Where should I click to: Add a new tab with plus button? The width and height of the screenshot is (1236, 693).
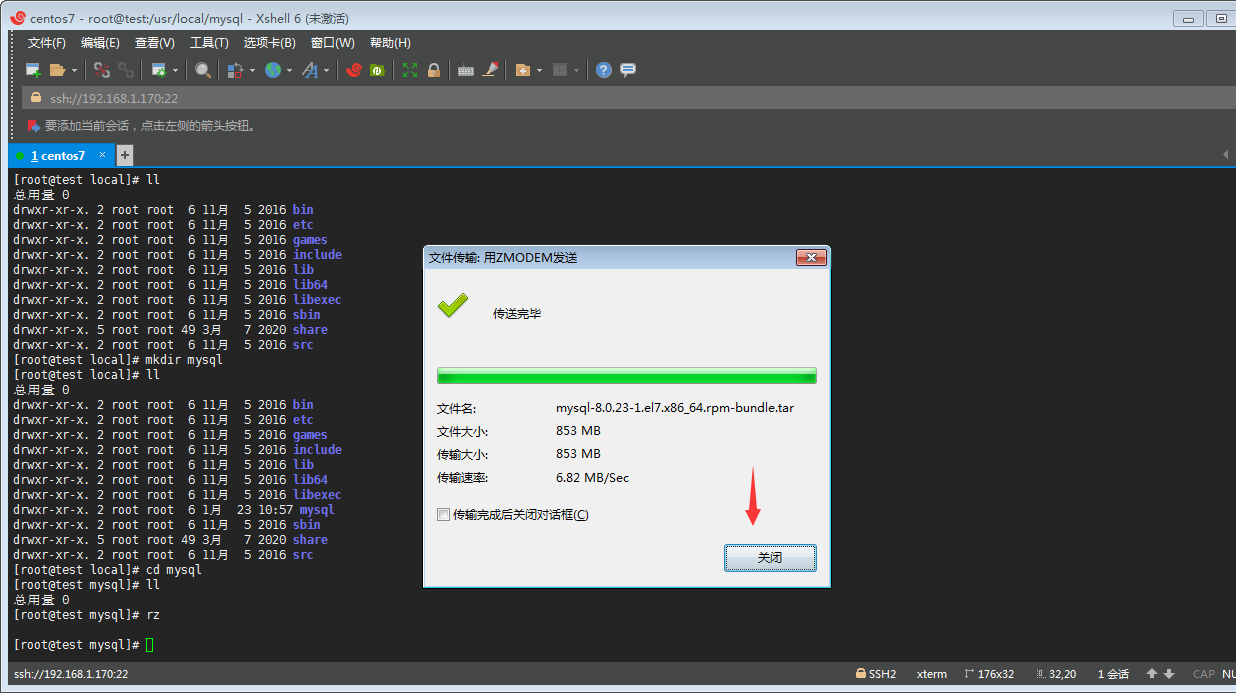point(125,155)
